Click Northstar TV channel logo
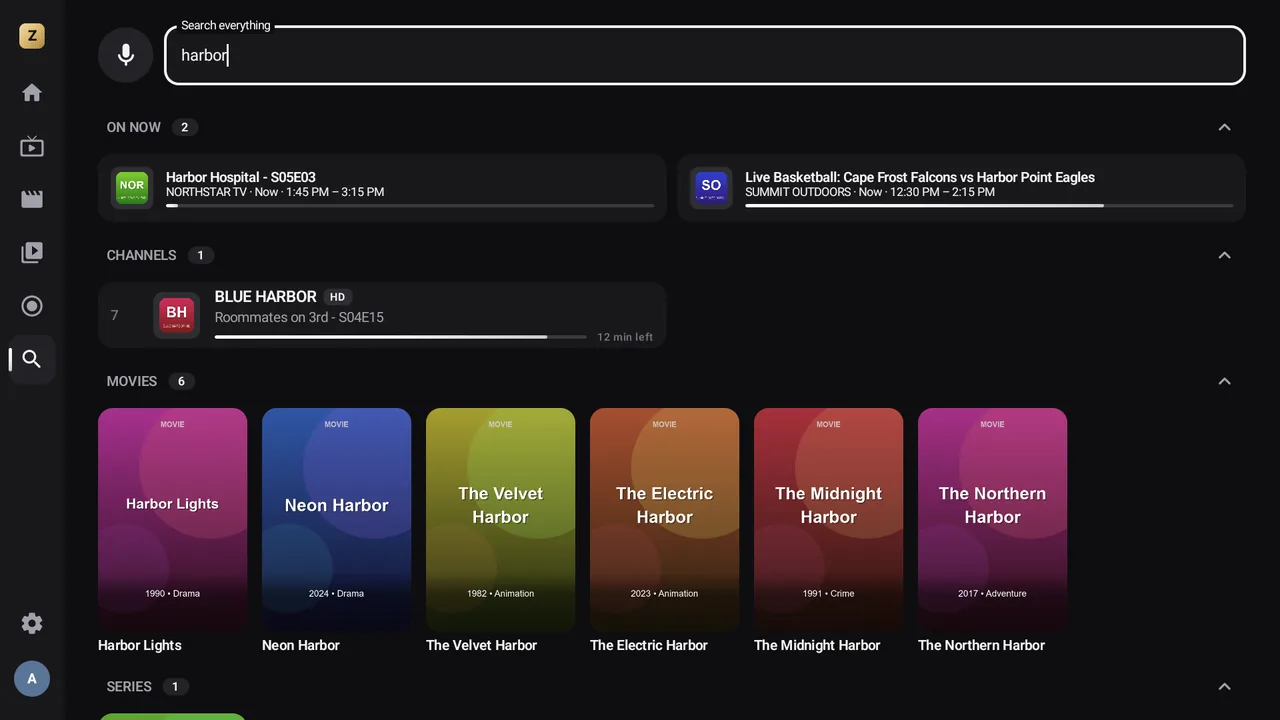1280x720 pixels. 132,187
